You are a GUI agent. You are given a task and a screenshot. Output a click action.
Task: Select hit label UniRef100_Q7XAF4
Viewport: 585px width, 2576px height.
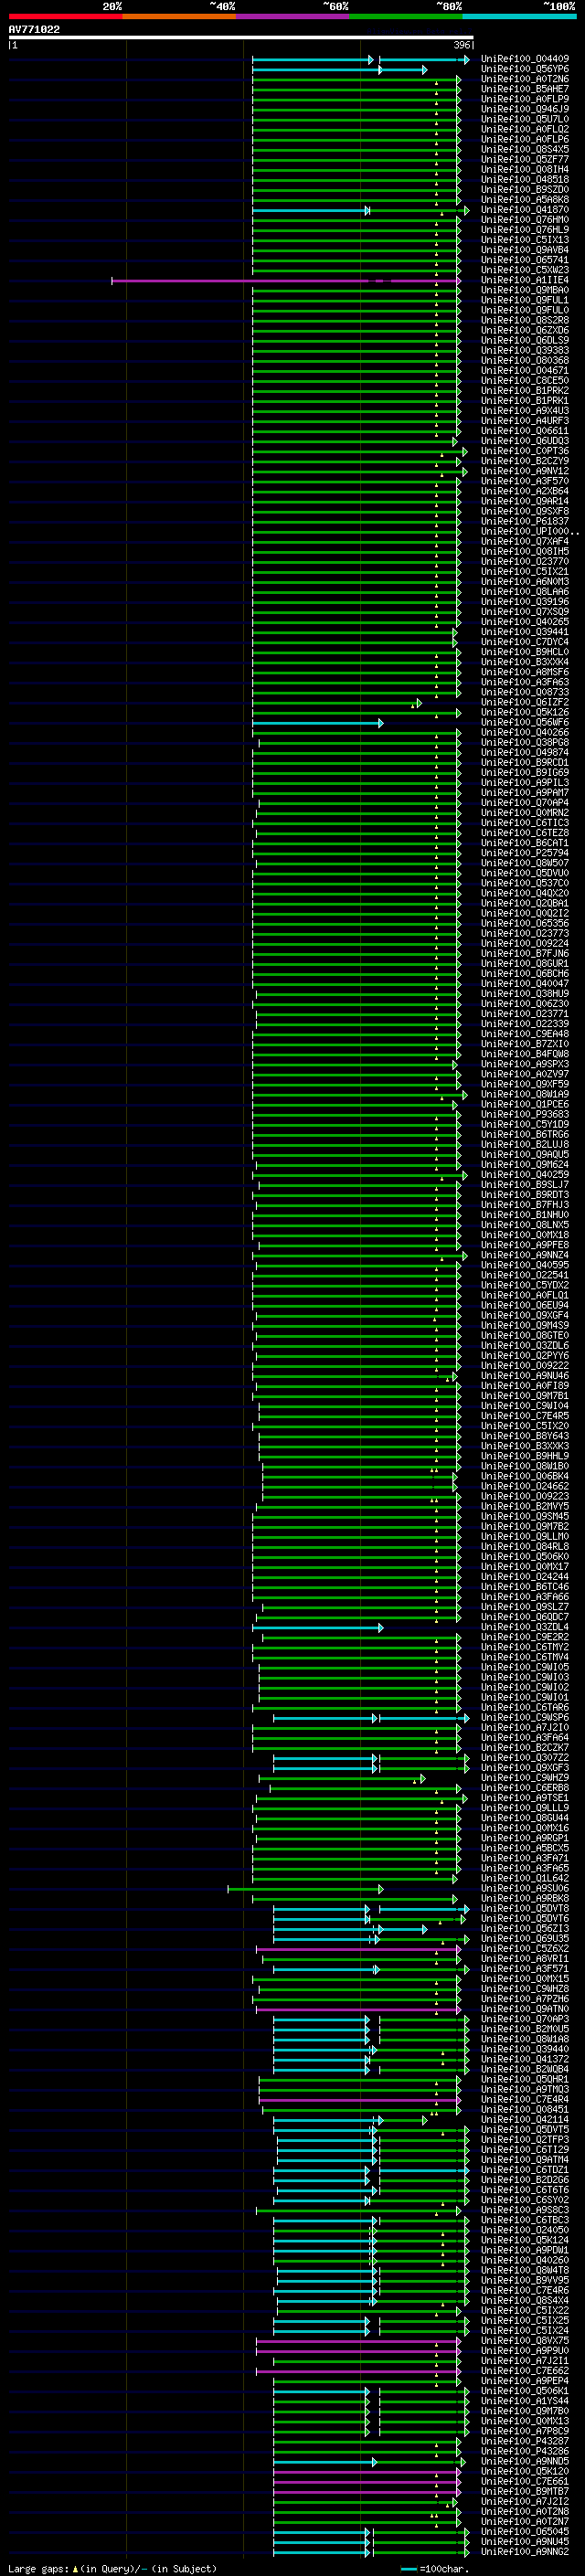click(525, 541)
